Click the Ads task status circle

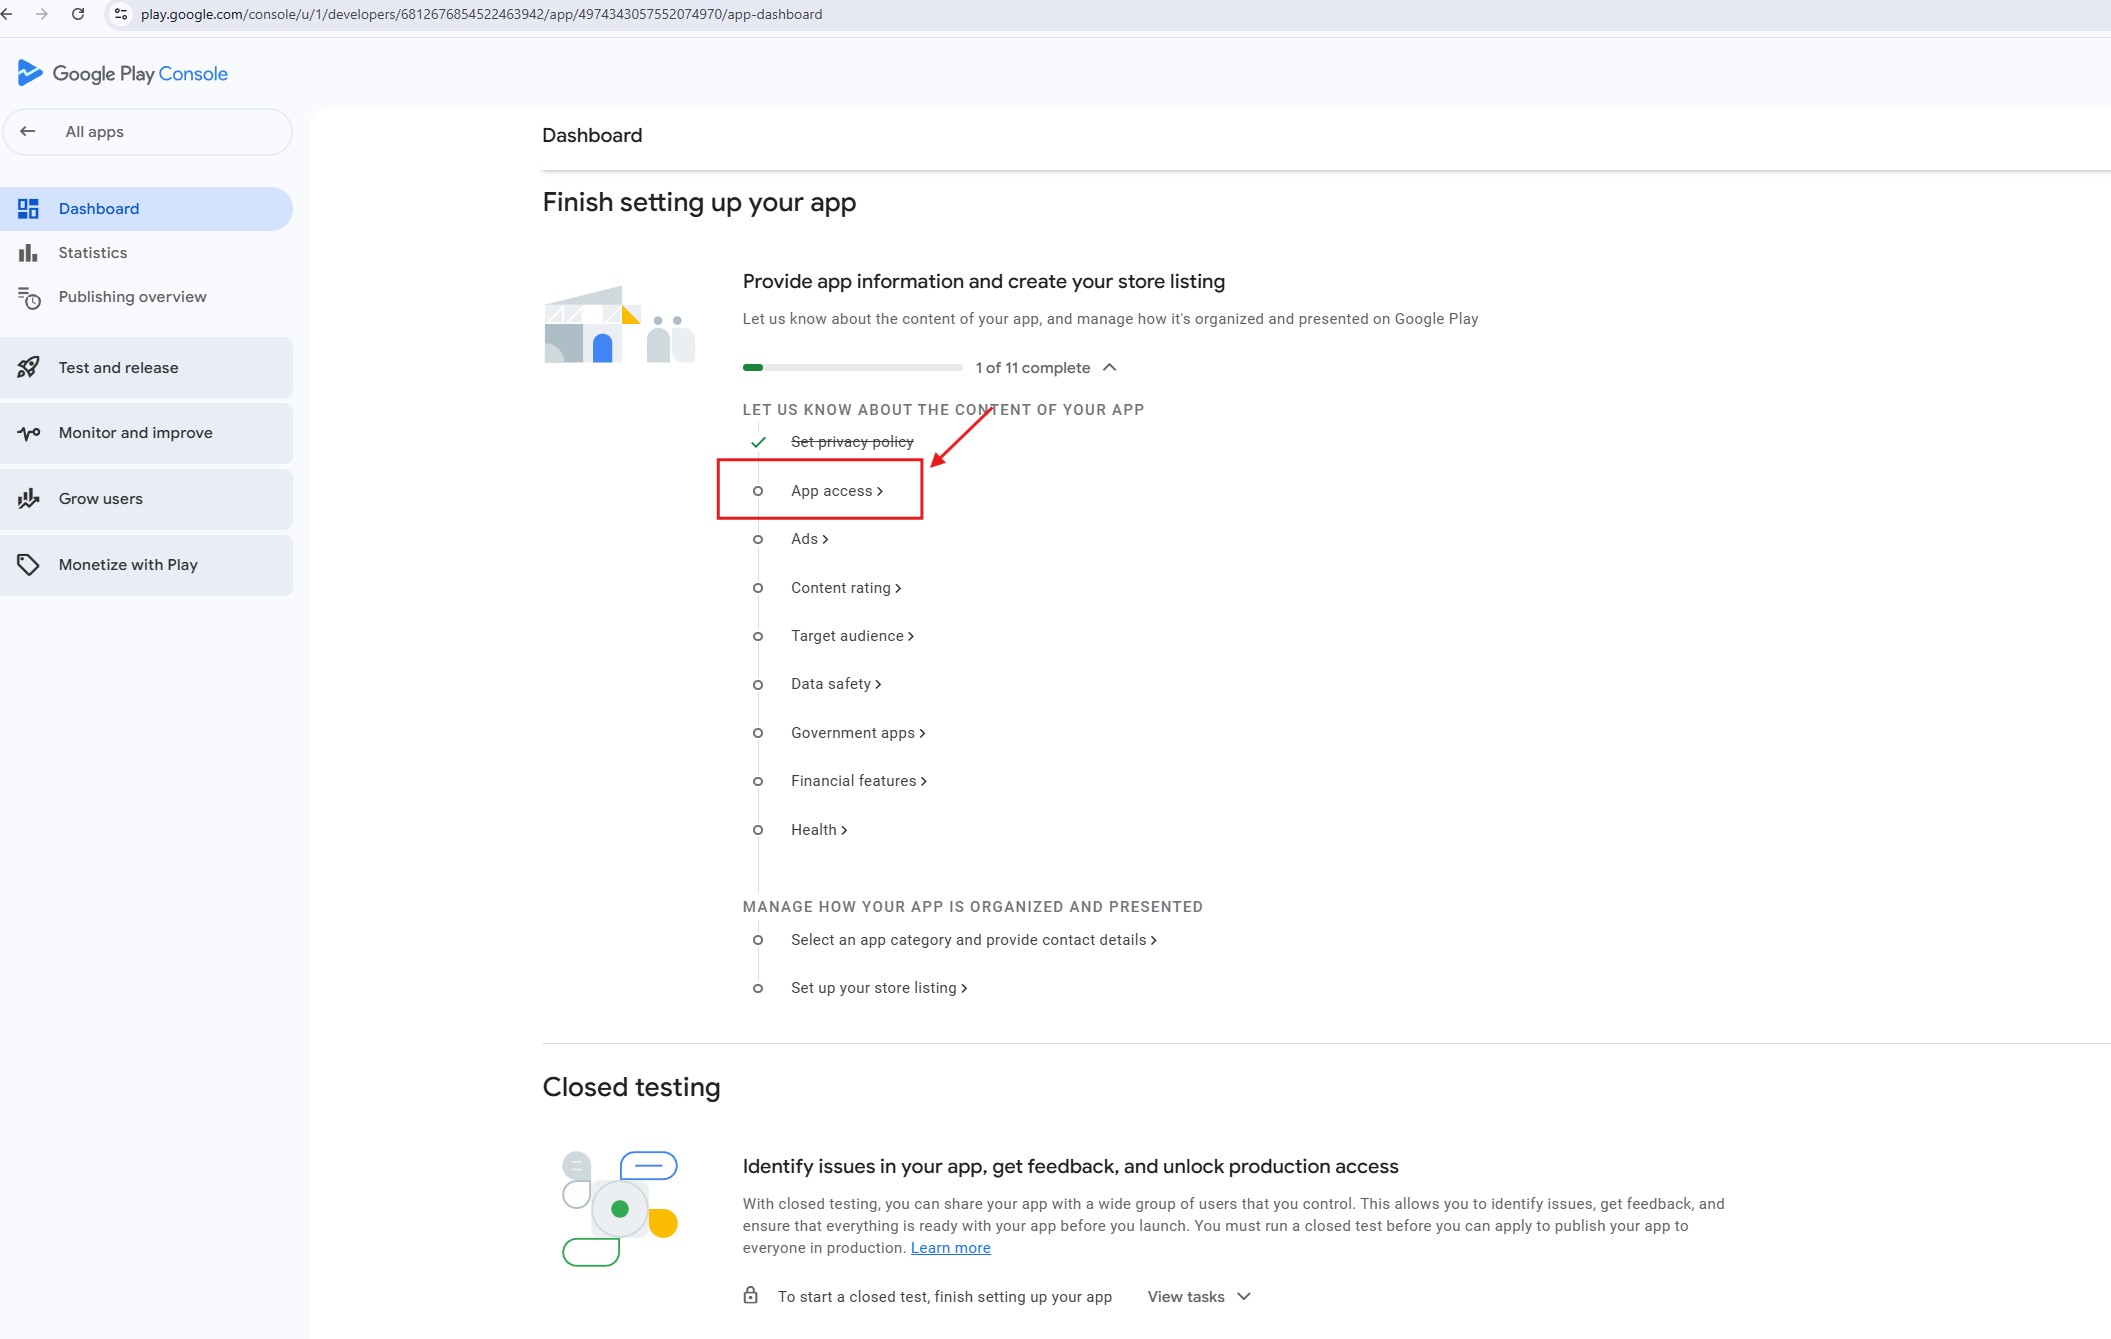[x=758, y=539]
